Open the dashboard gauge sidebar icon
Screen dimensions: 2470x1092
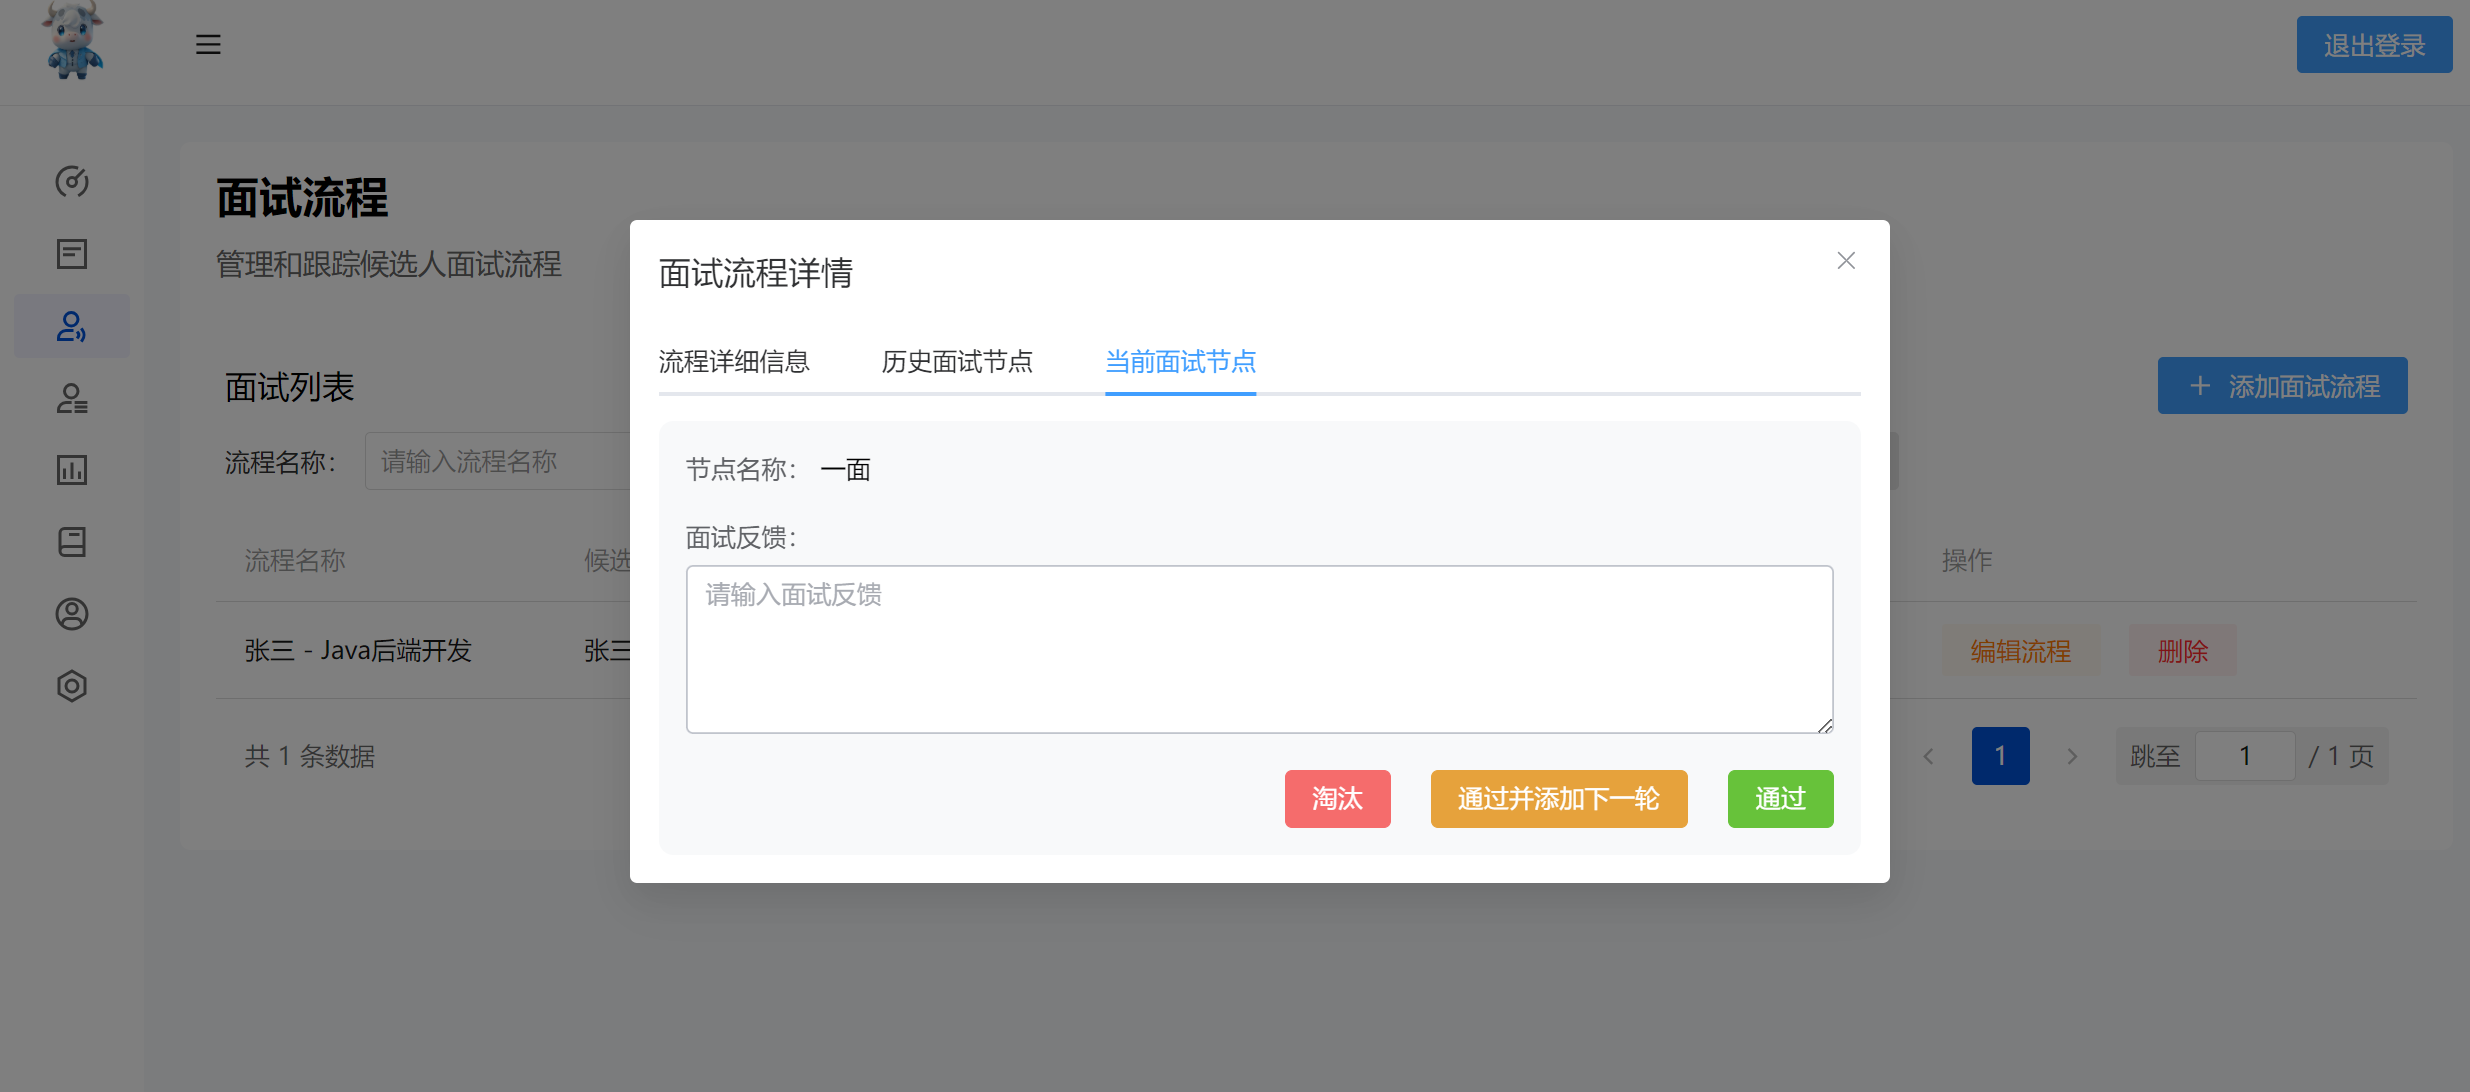pos(72,182)
